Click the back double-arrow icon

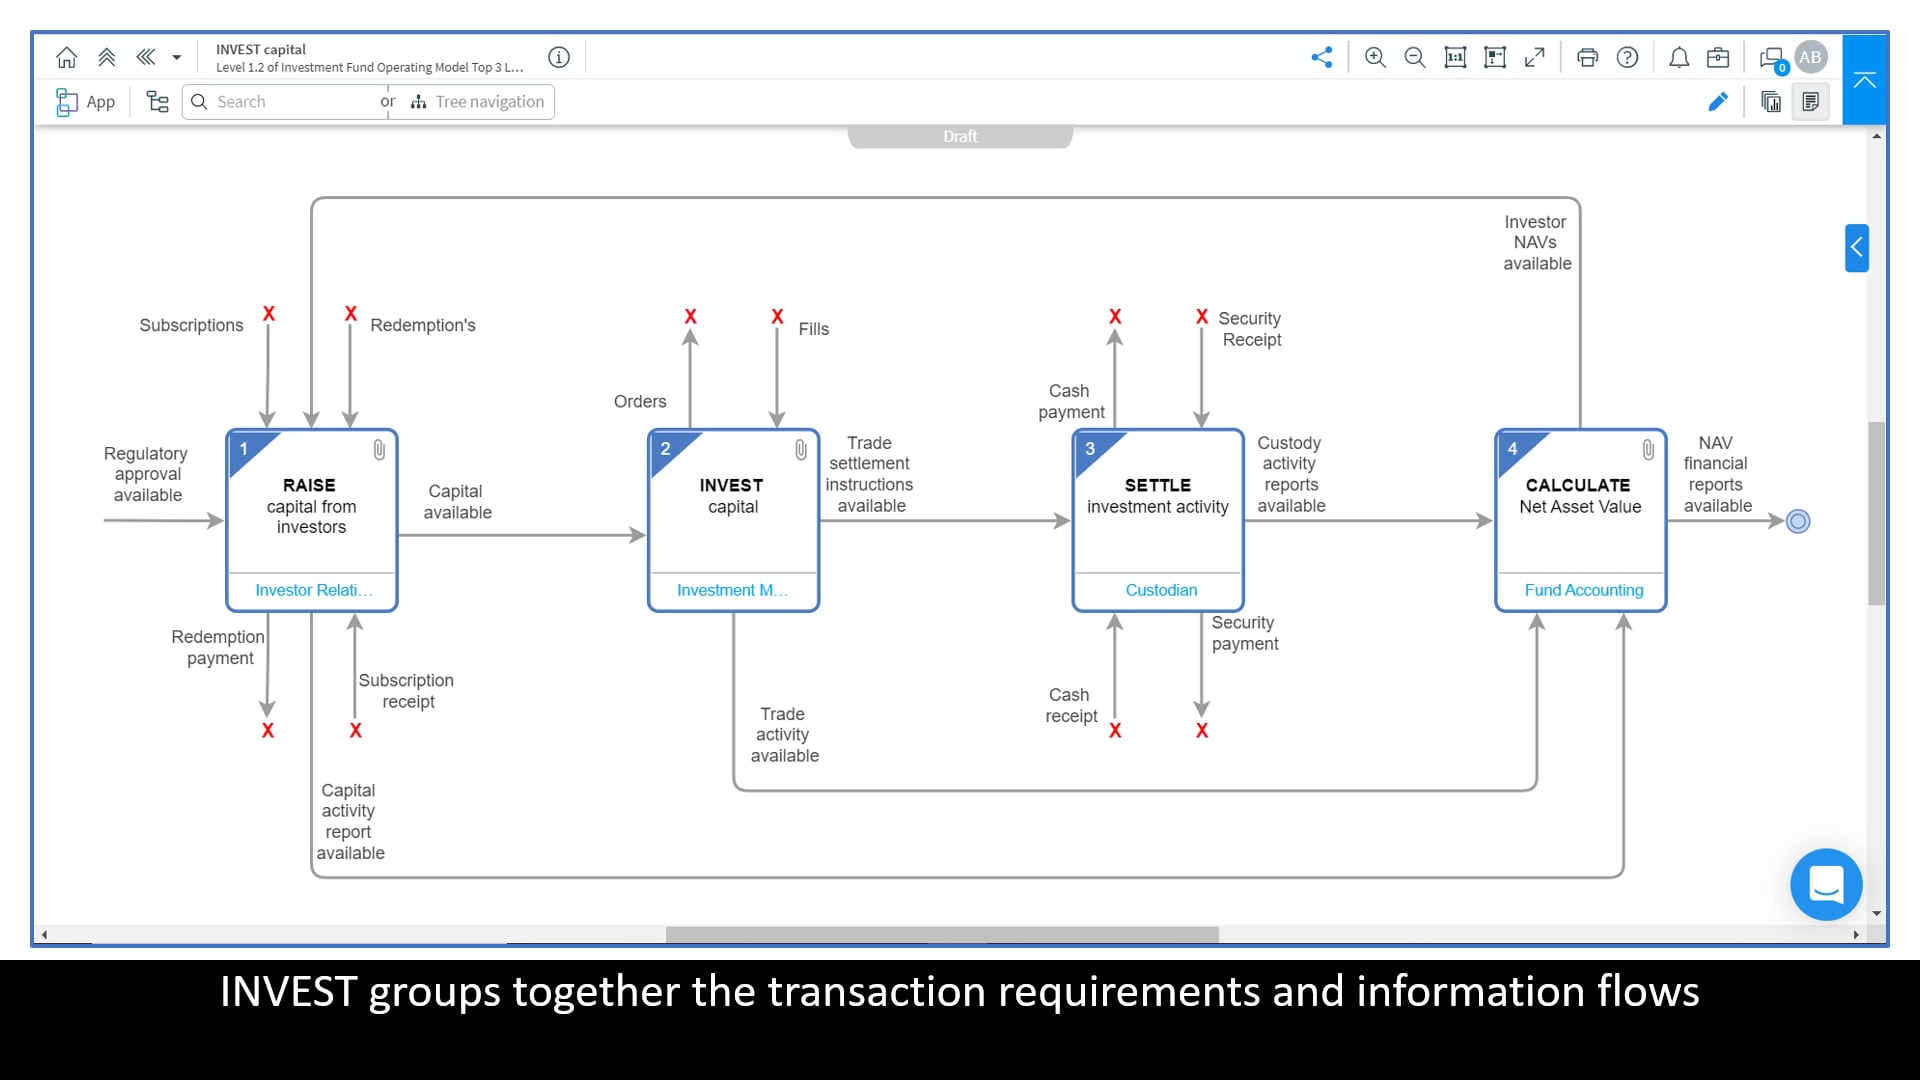(x=146, y=57)
